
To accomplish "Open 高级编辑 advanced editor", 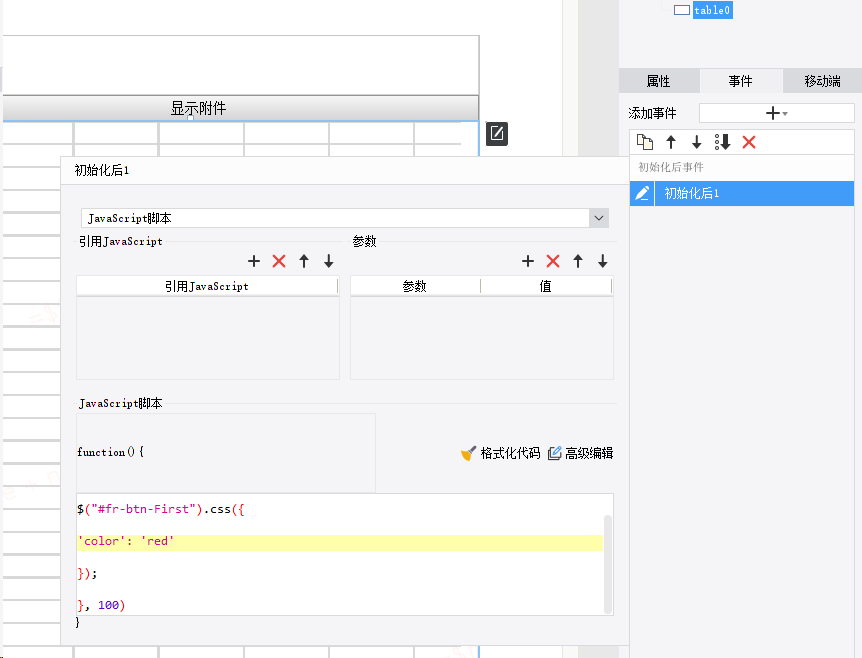I will [x=580, y=453].
